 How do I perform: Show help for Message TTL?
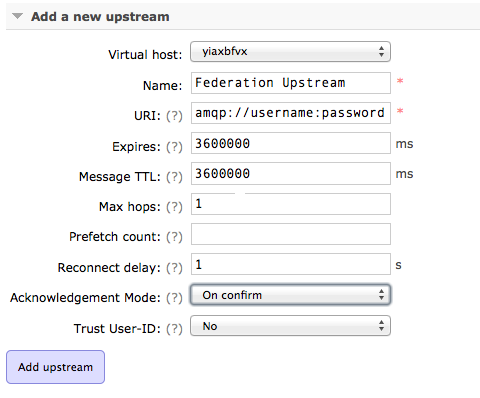point(174,177)
